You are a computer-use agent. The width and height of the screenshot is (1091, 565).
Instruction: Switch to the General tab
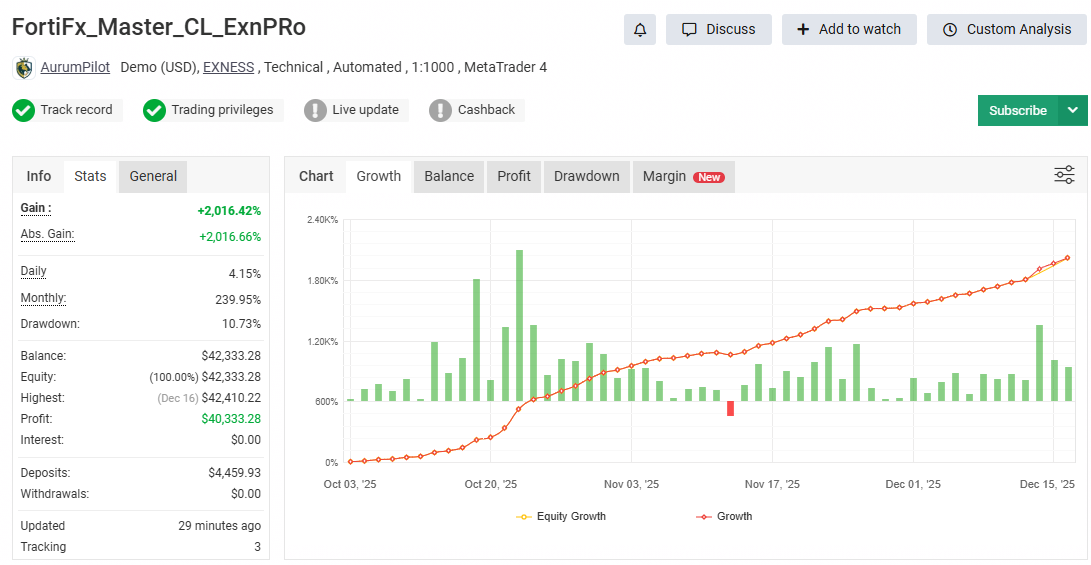click(153, 176)
